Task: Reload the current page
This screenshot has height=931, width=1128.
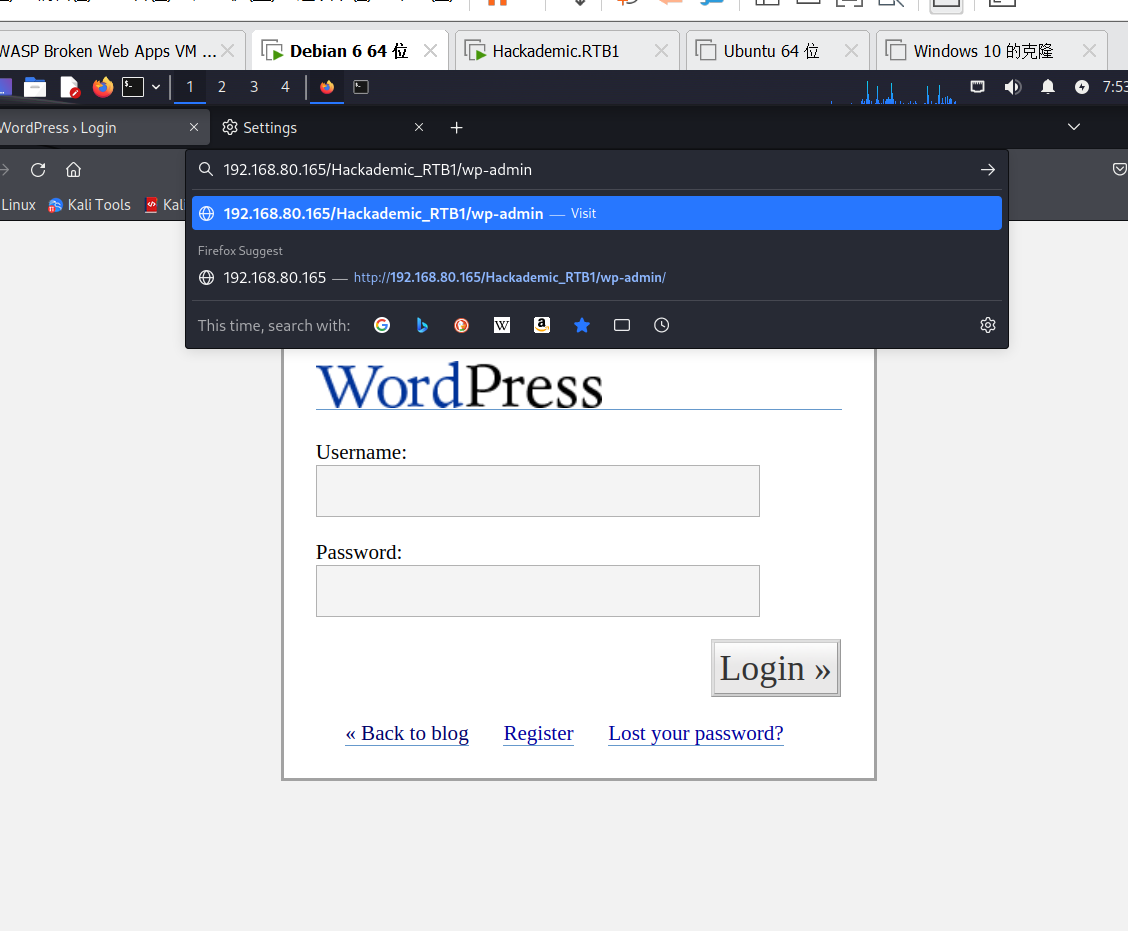Action: coord(38,170)
